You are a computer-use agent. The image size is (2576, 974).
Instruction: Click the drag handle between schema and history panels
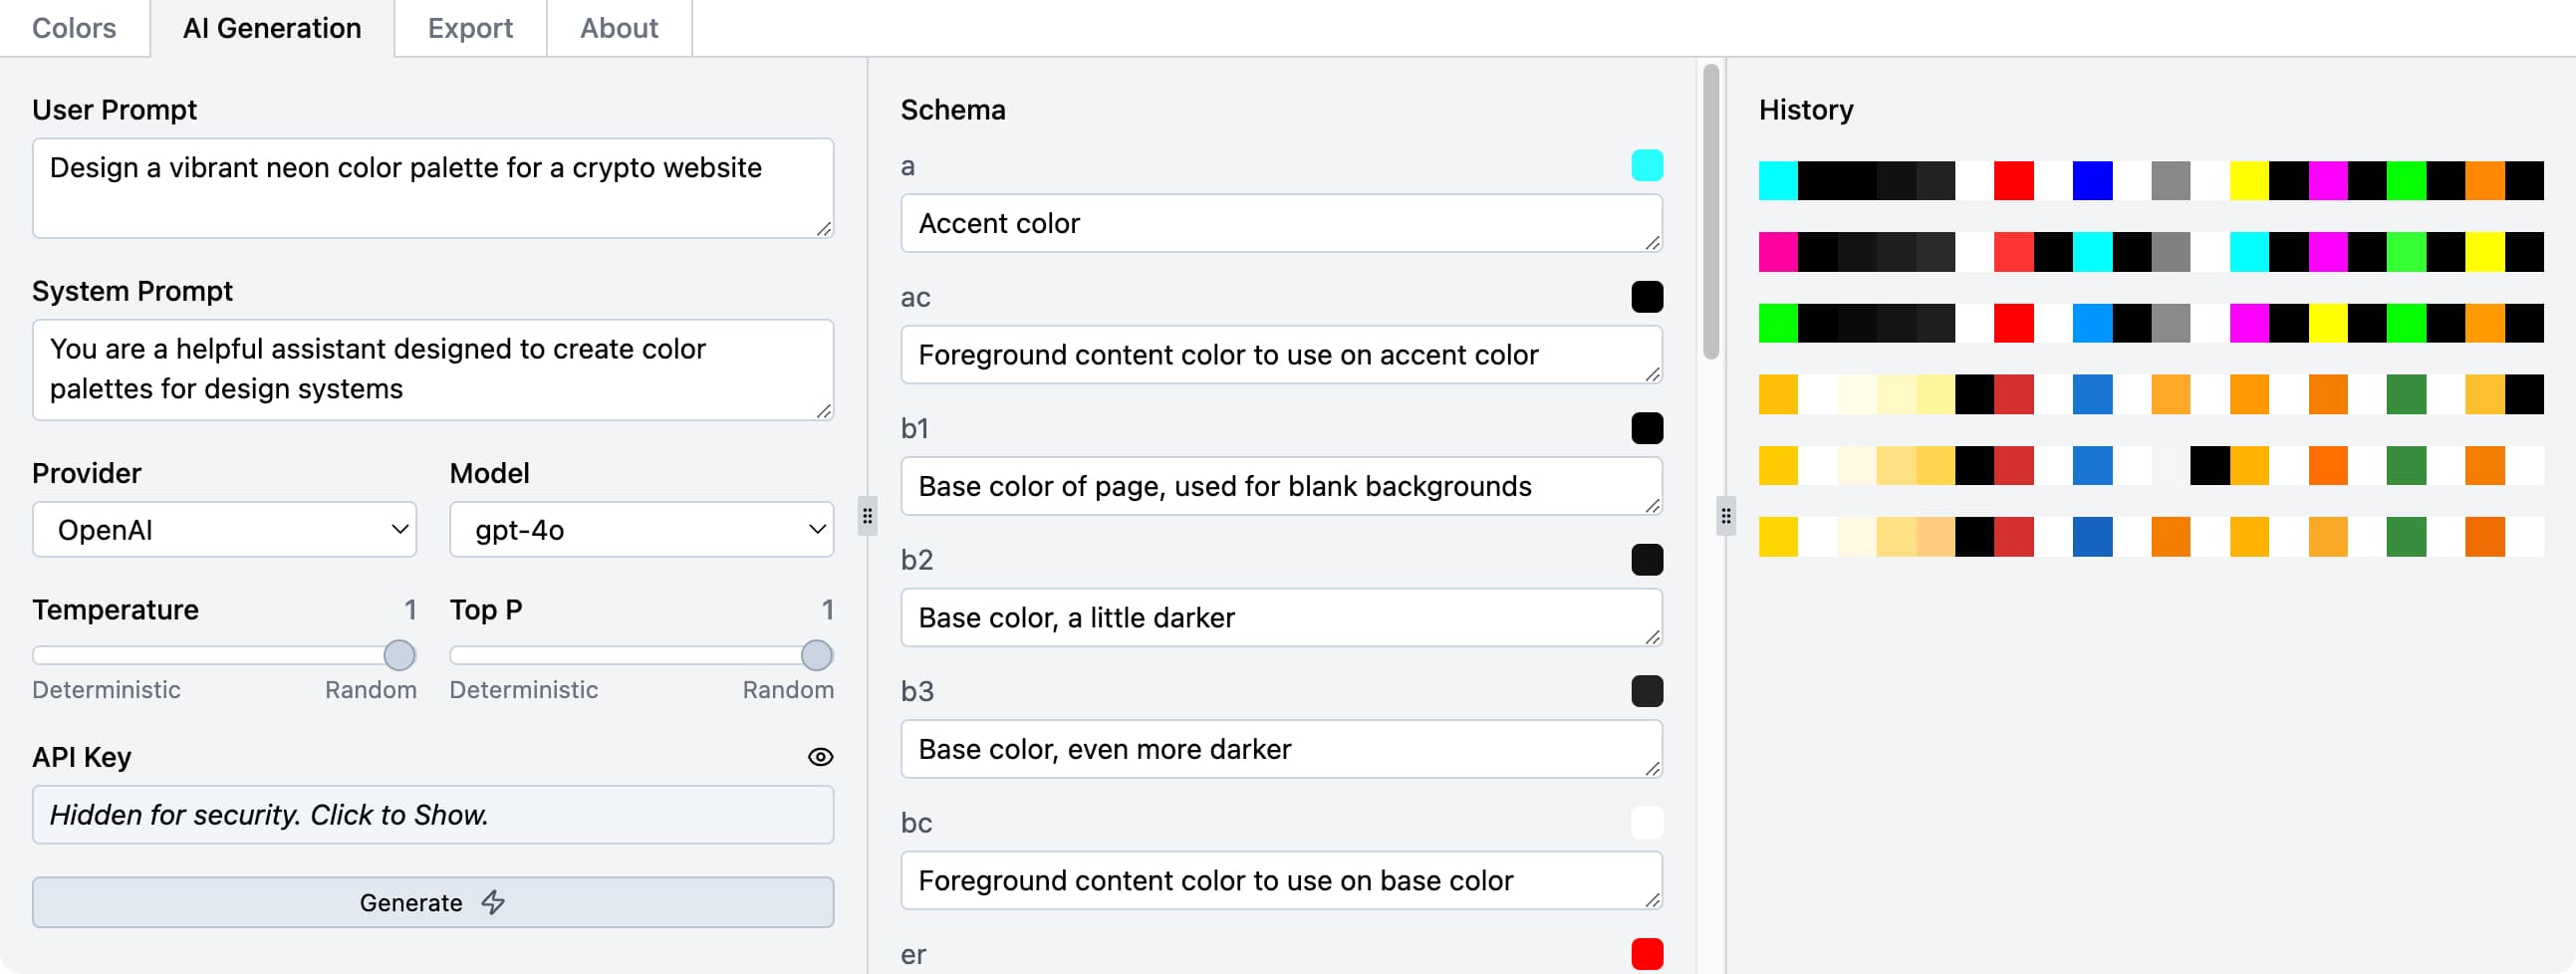click(1725, 516)
